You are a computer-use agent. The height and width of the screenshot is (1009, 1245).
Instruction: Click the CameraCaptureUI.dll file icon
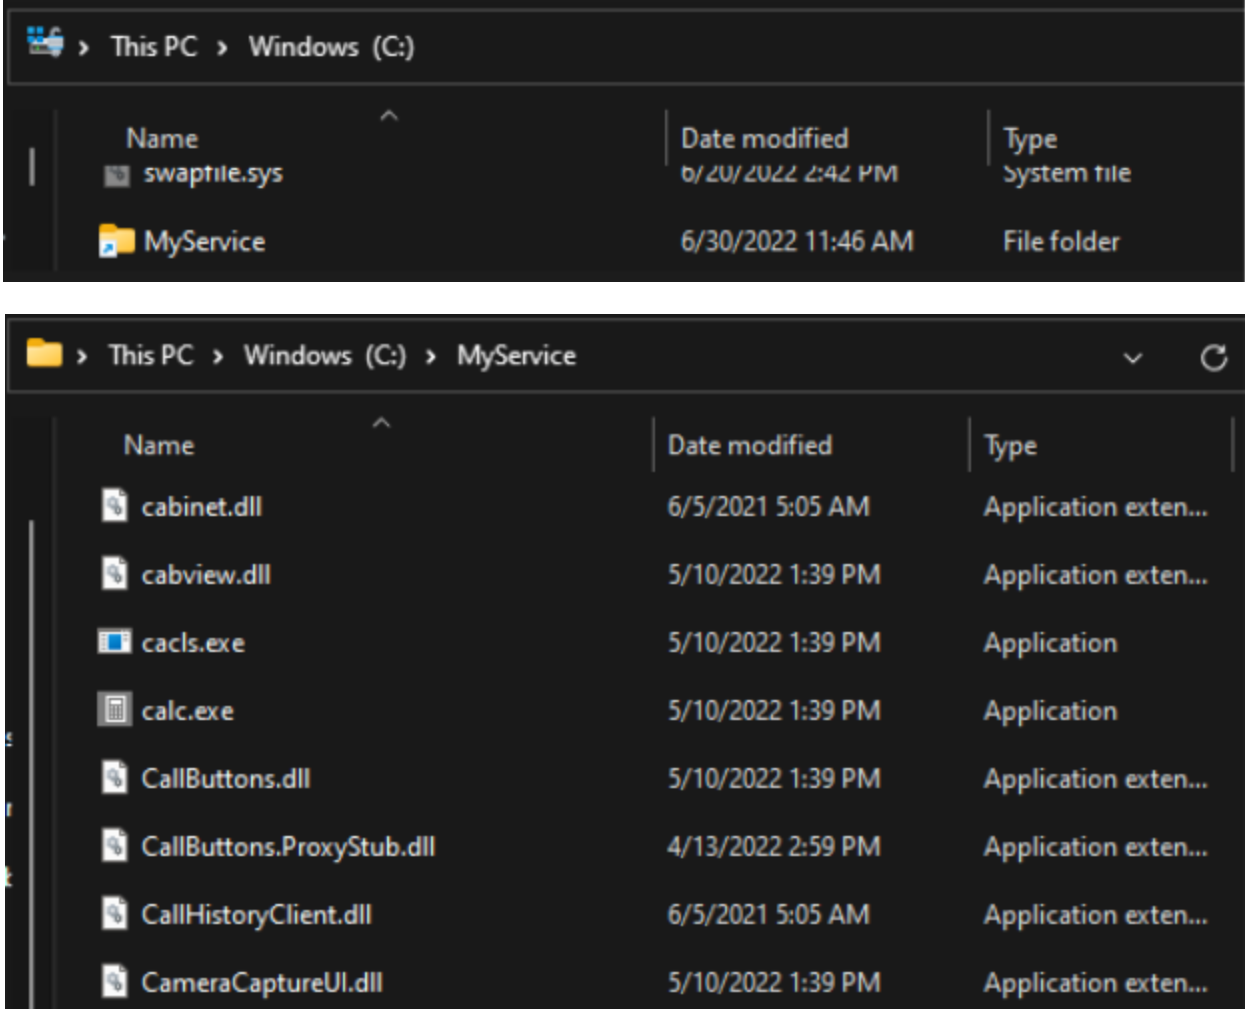pos(115,982)
